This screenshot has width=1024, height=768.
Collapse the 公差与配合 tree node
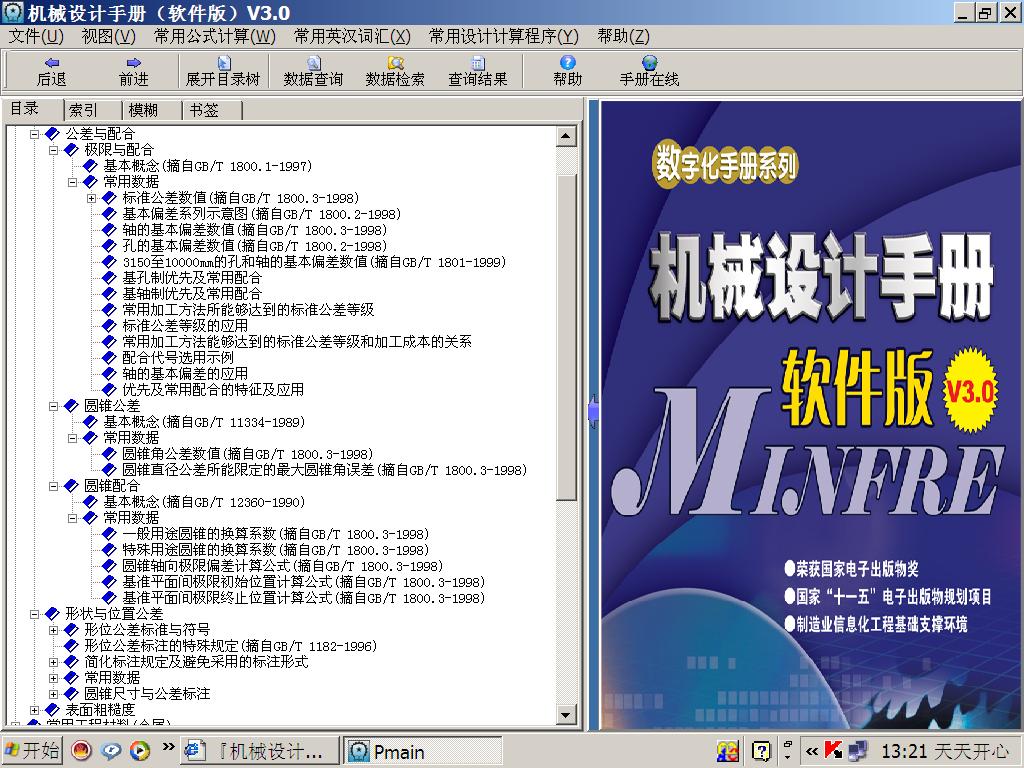pos(35,134)
